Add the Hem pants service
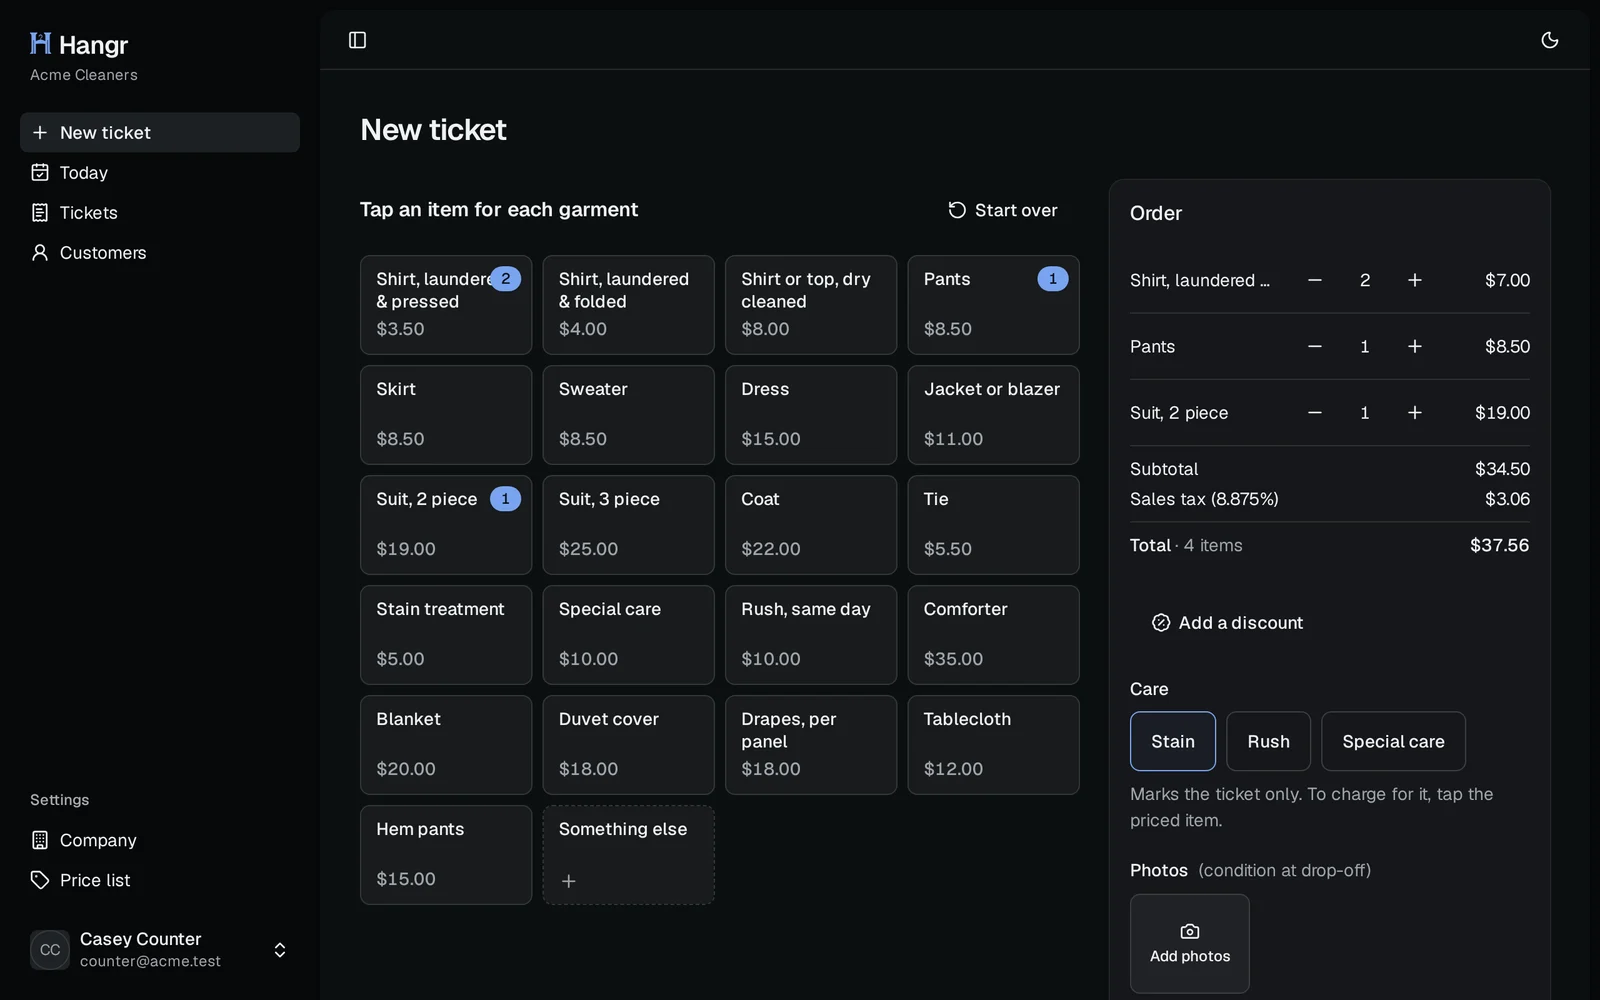The height and width of the screenshot is (1000, 1600). coord(446,855)
